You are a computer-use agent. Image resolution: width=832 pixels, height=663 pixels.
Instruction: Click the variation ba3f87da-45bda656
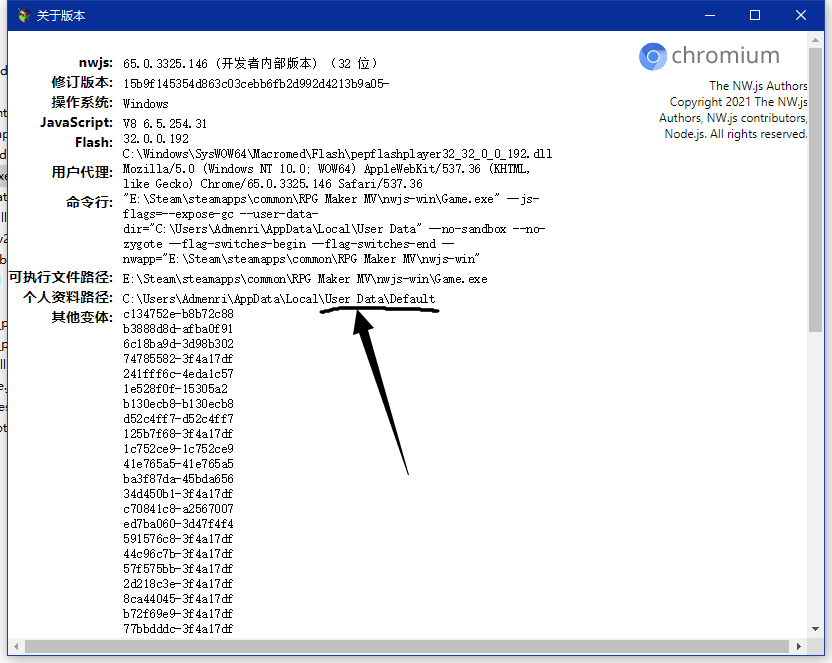178,479
